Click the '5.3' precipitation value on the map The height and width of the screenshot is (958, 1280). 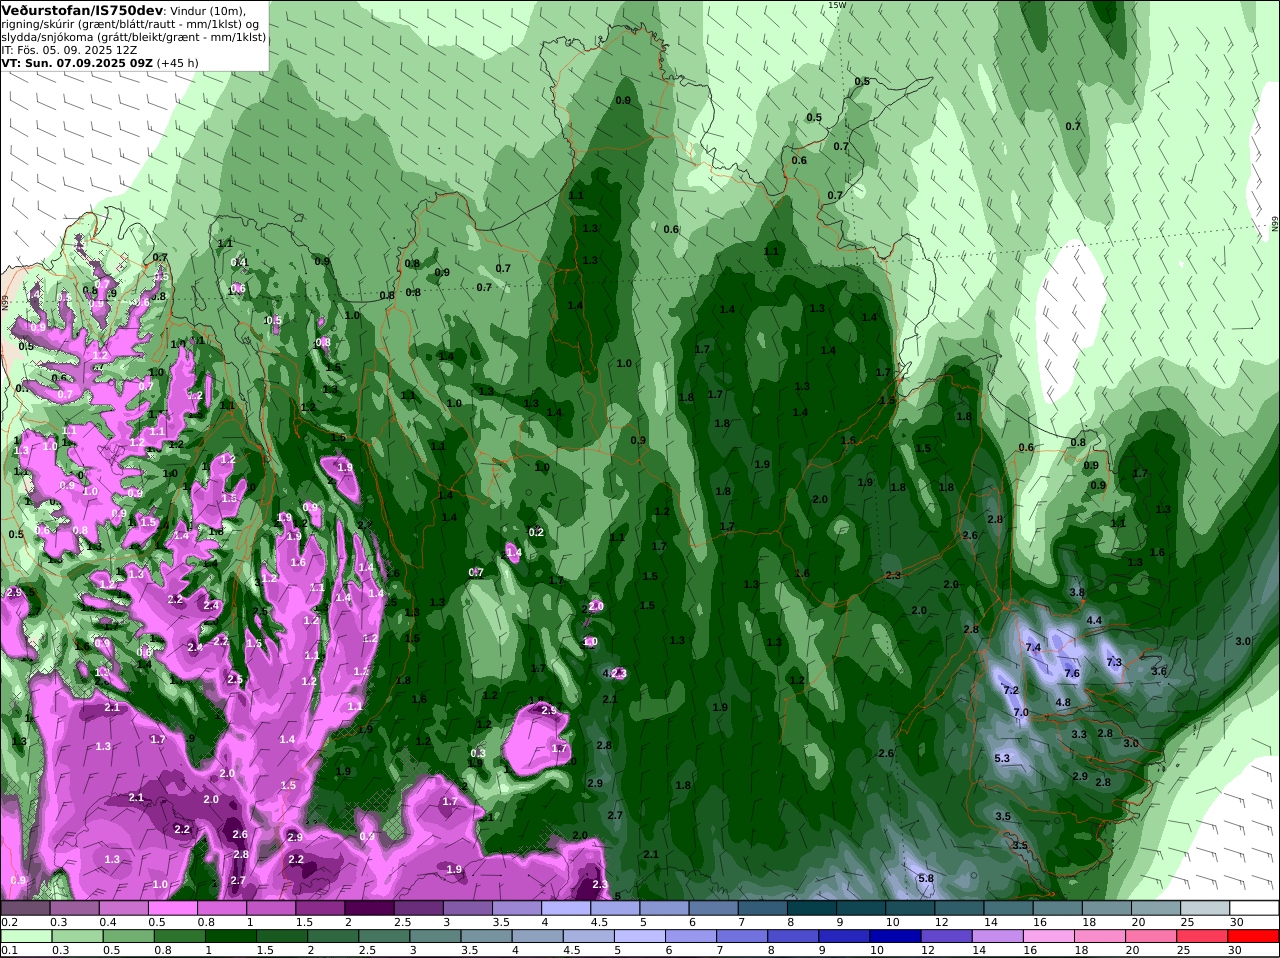1003,758
